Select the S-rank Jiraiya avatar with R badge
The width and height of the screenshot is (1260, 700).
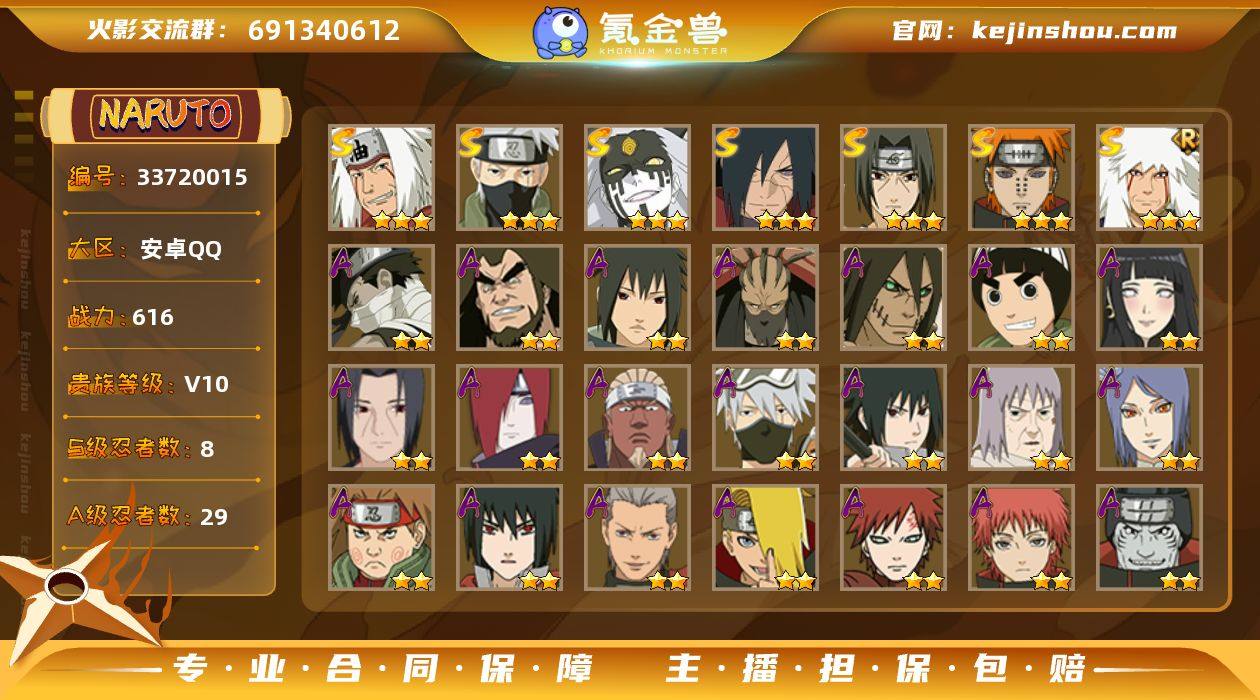(1149, 178)
